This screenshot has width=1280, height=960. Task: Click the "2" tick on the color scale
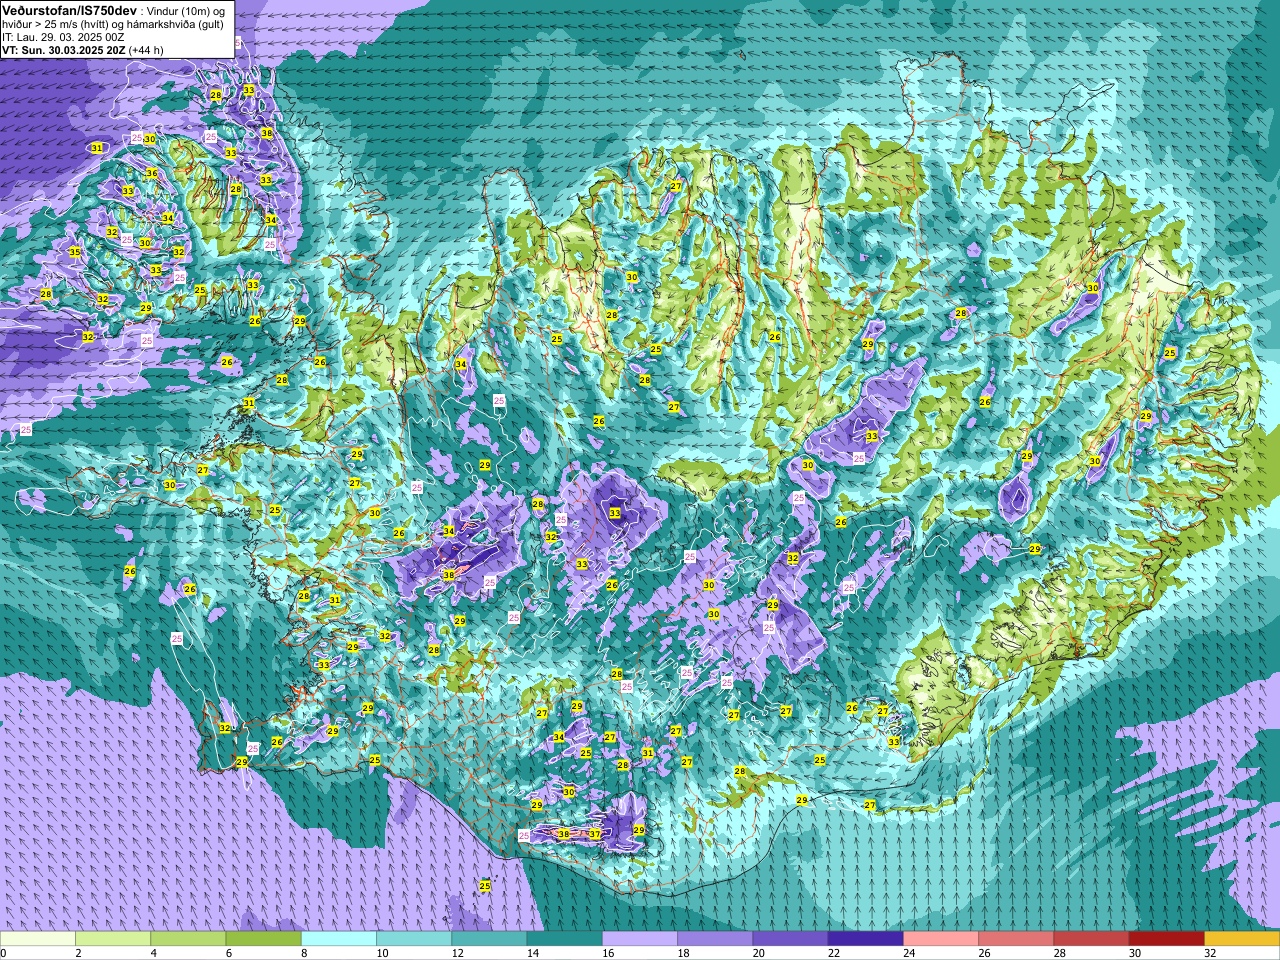tap(78, 953)
